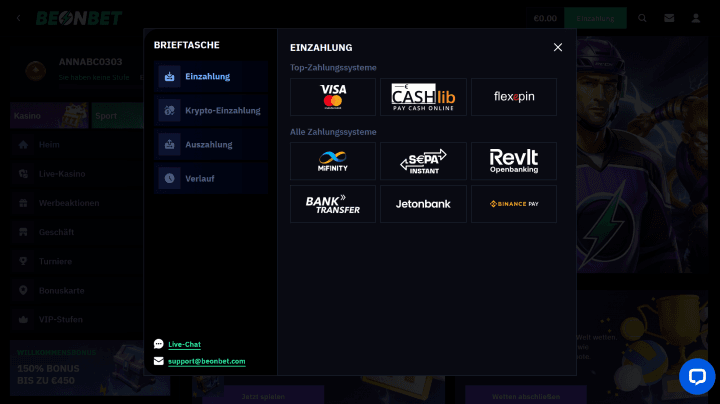Select Visa Mastercard payment method

point(333,97)
